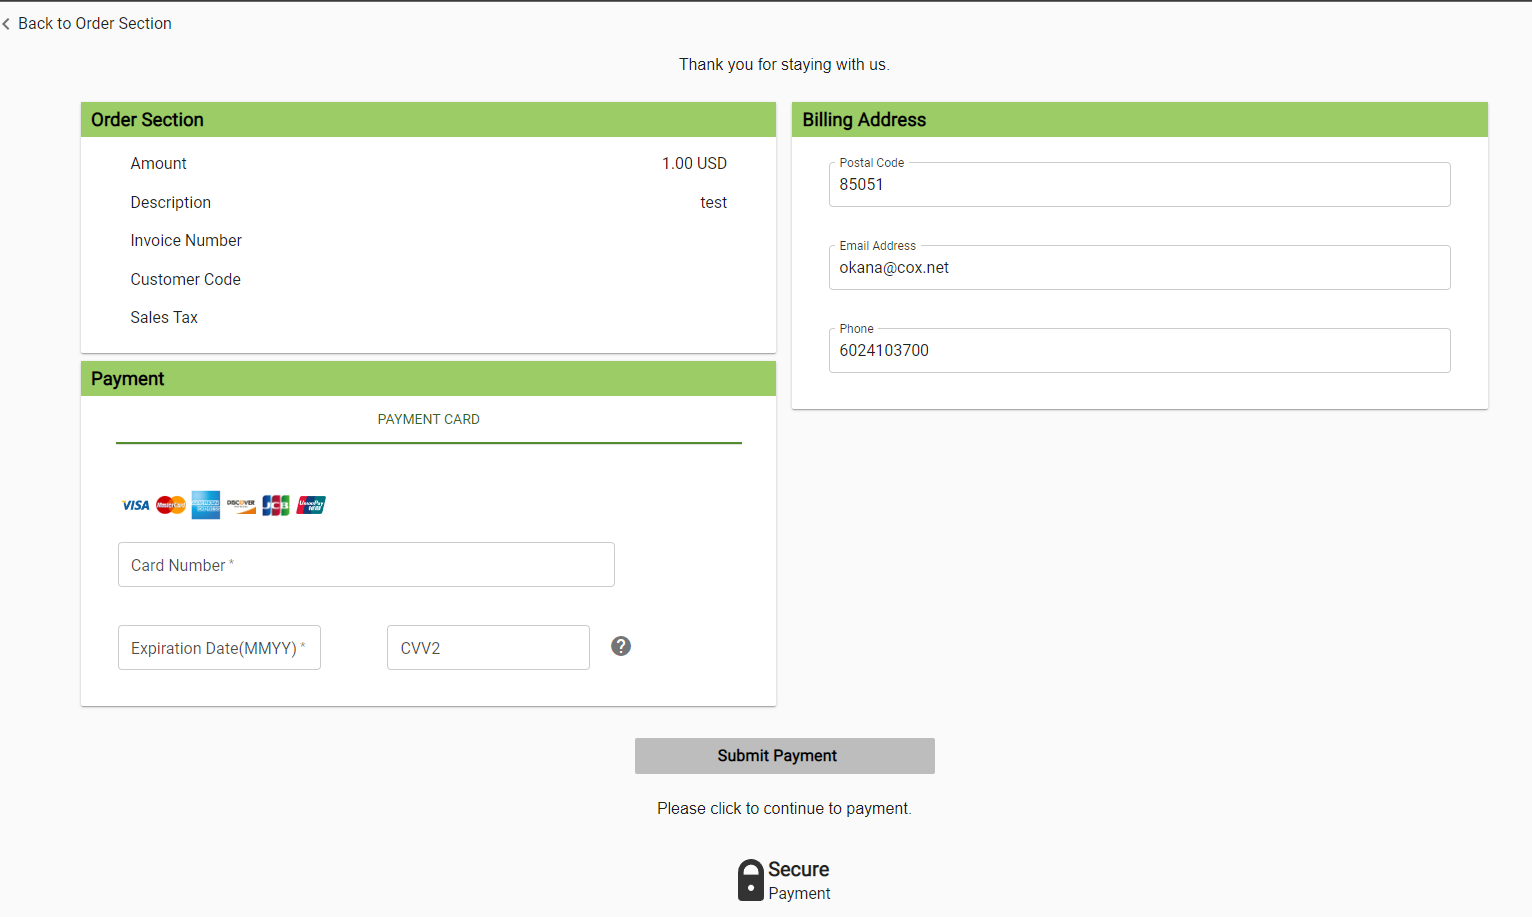Click the back chevron arrow icon

6,23
